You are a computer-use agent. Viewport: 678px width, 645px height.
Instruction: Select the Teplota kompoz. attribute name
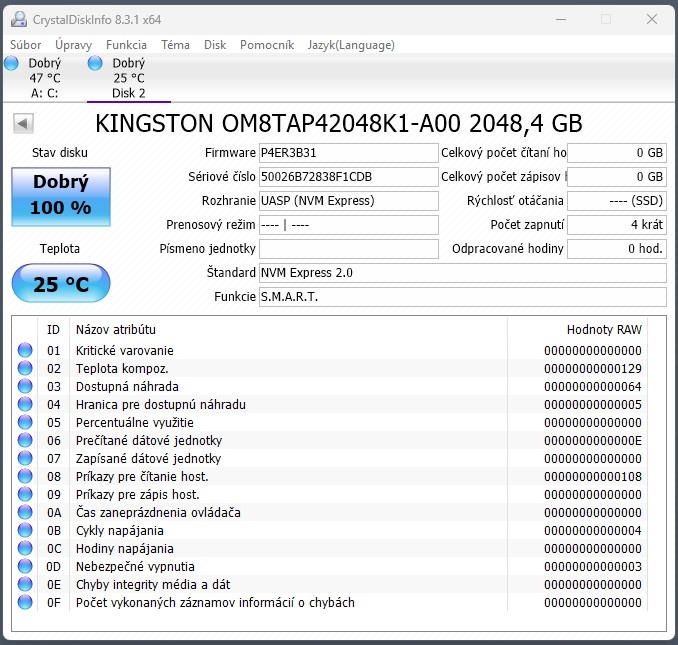point(122,369)
